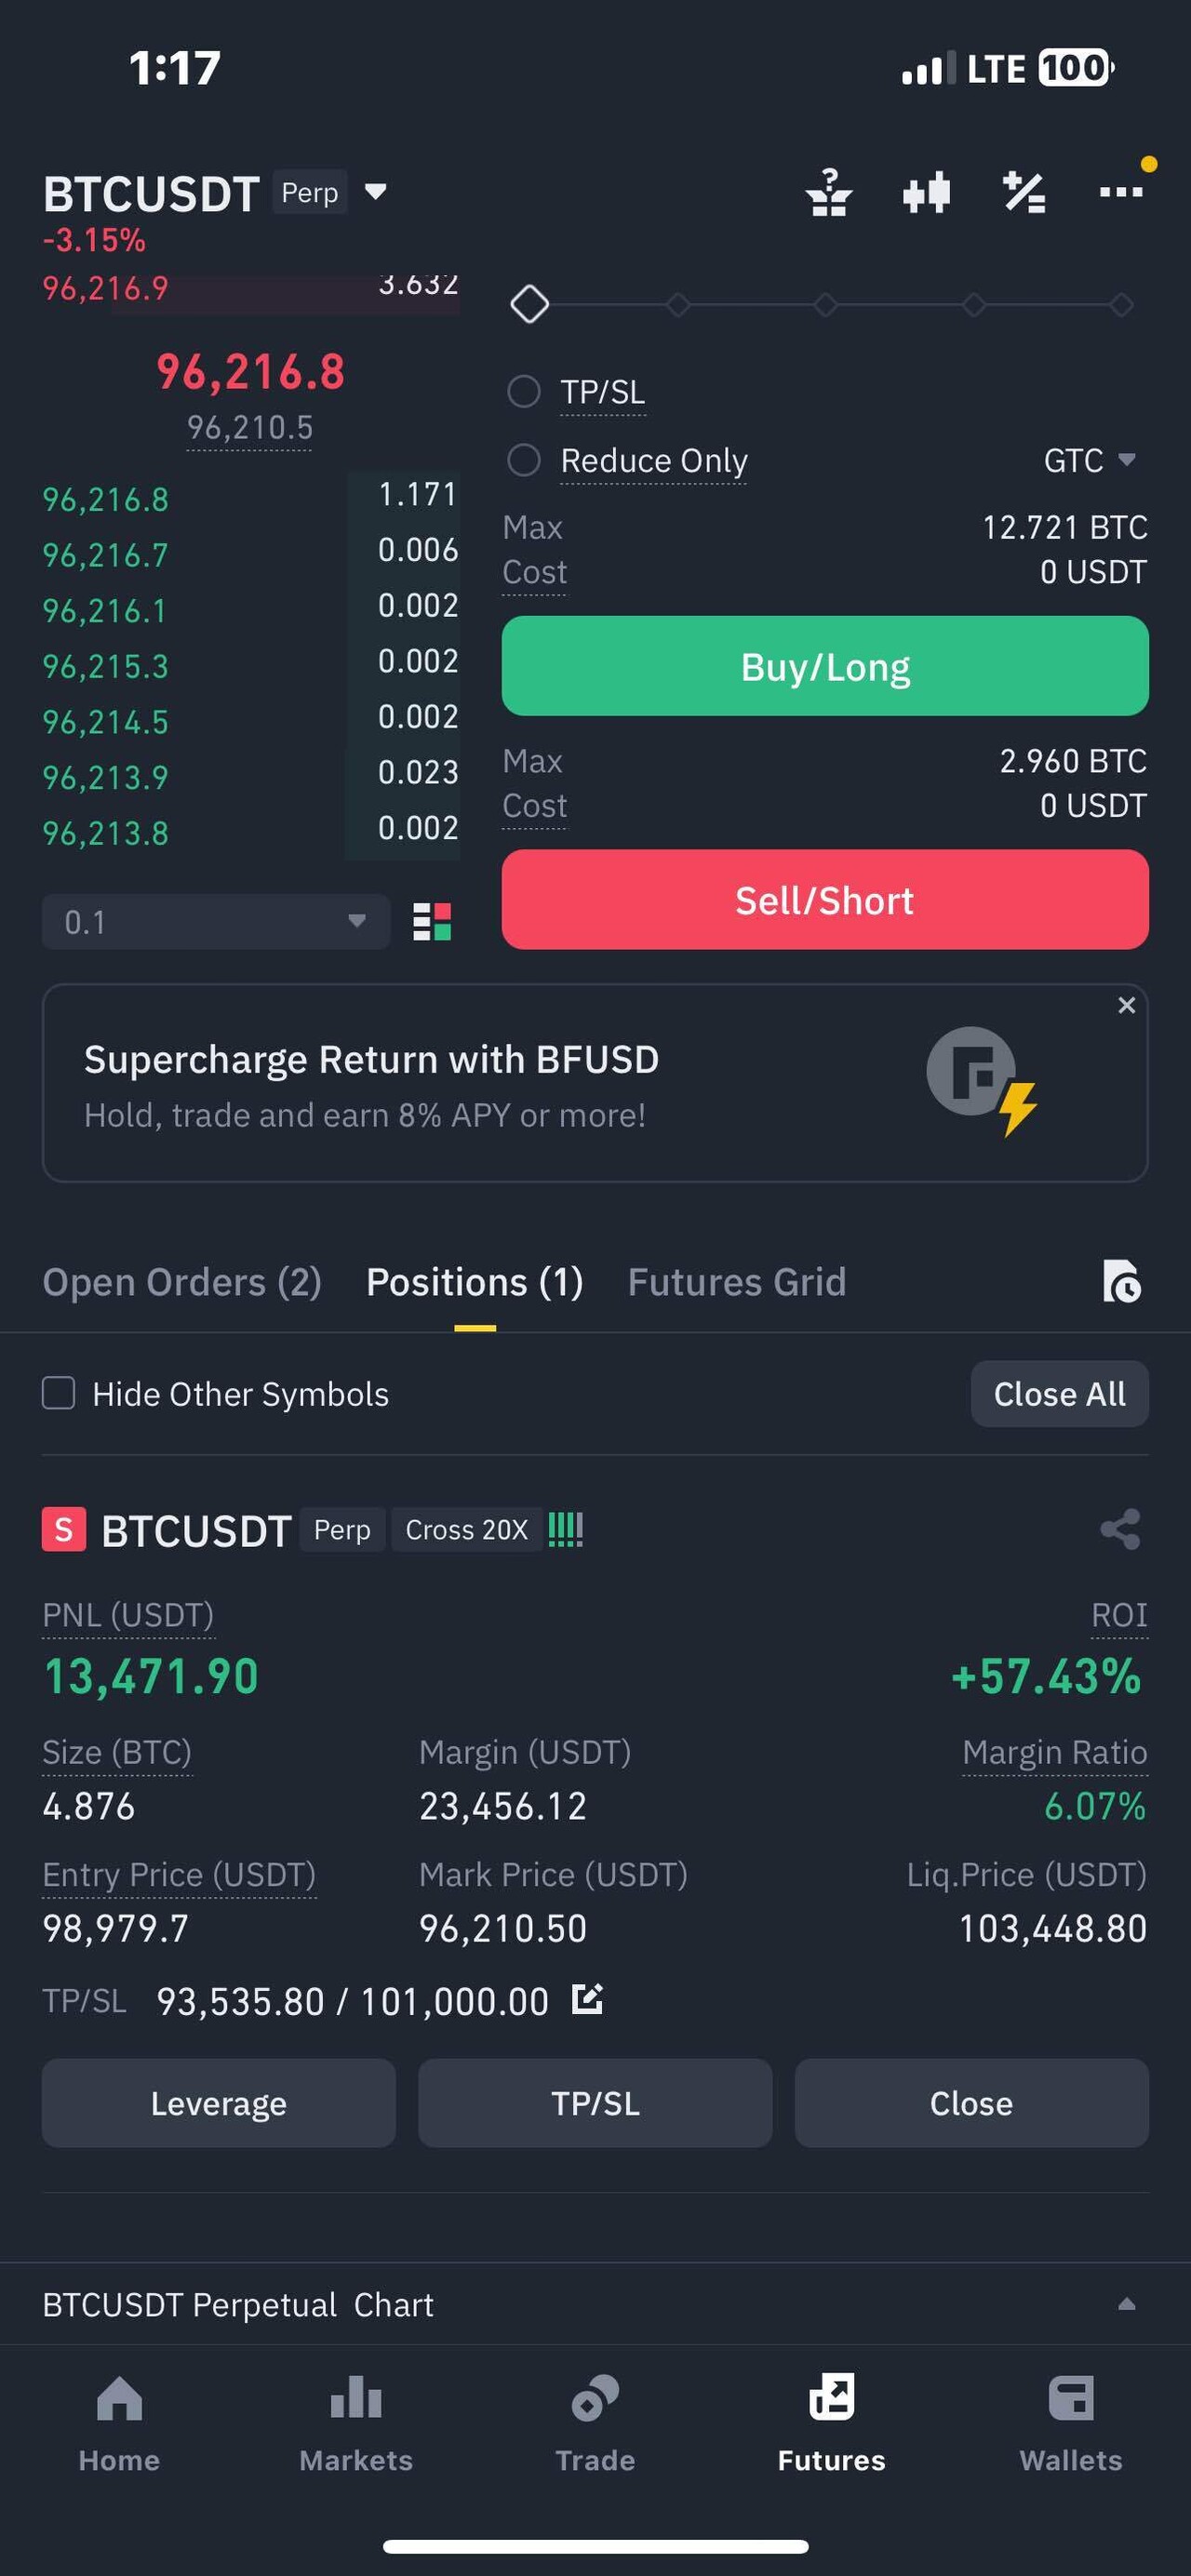The image size is (1191, 2576).
Task: Switch to the Open Orders tab
Action: click(182, 1282)
